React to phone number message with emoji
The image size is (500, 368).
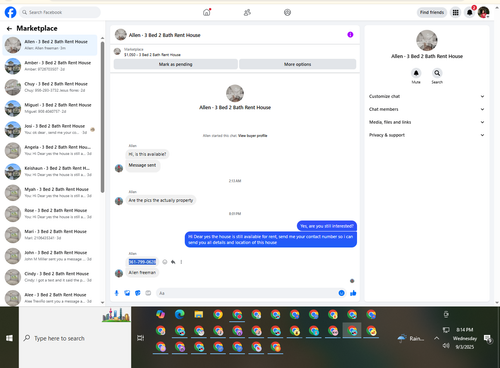coord(165,262)
